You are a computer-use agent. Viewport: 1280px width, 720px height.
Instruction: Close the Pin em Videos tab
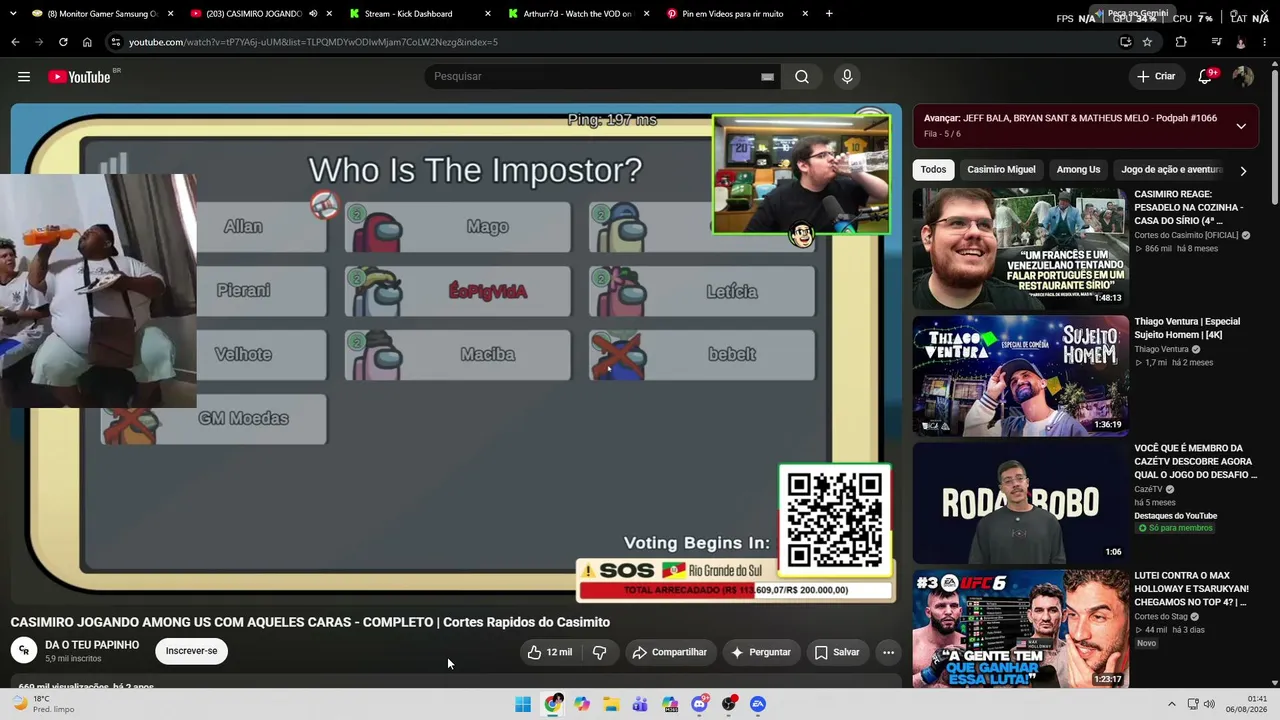[805, 14]
